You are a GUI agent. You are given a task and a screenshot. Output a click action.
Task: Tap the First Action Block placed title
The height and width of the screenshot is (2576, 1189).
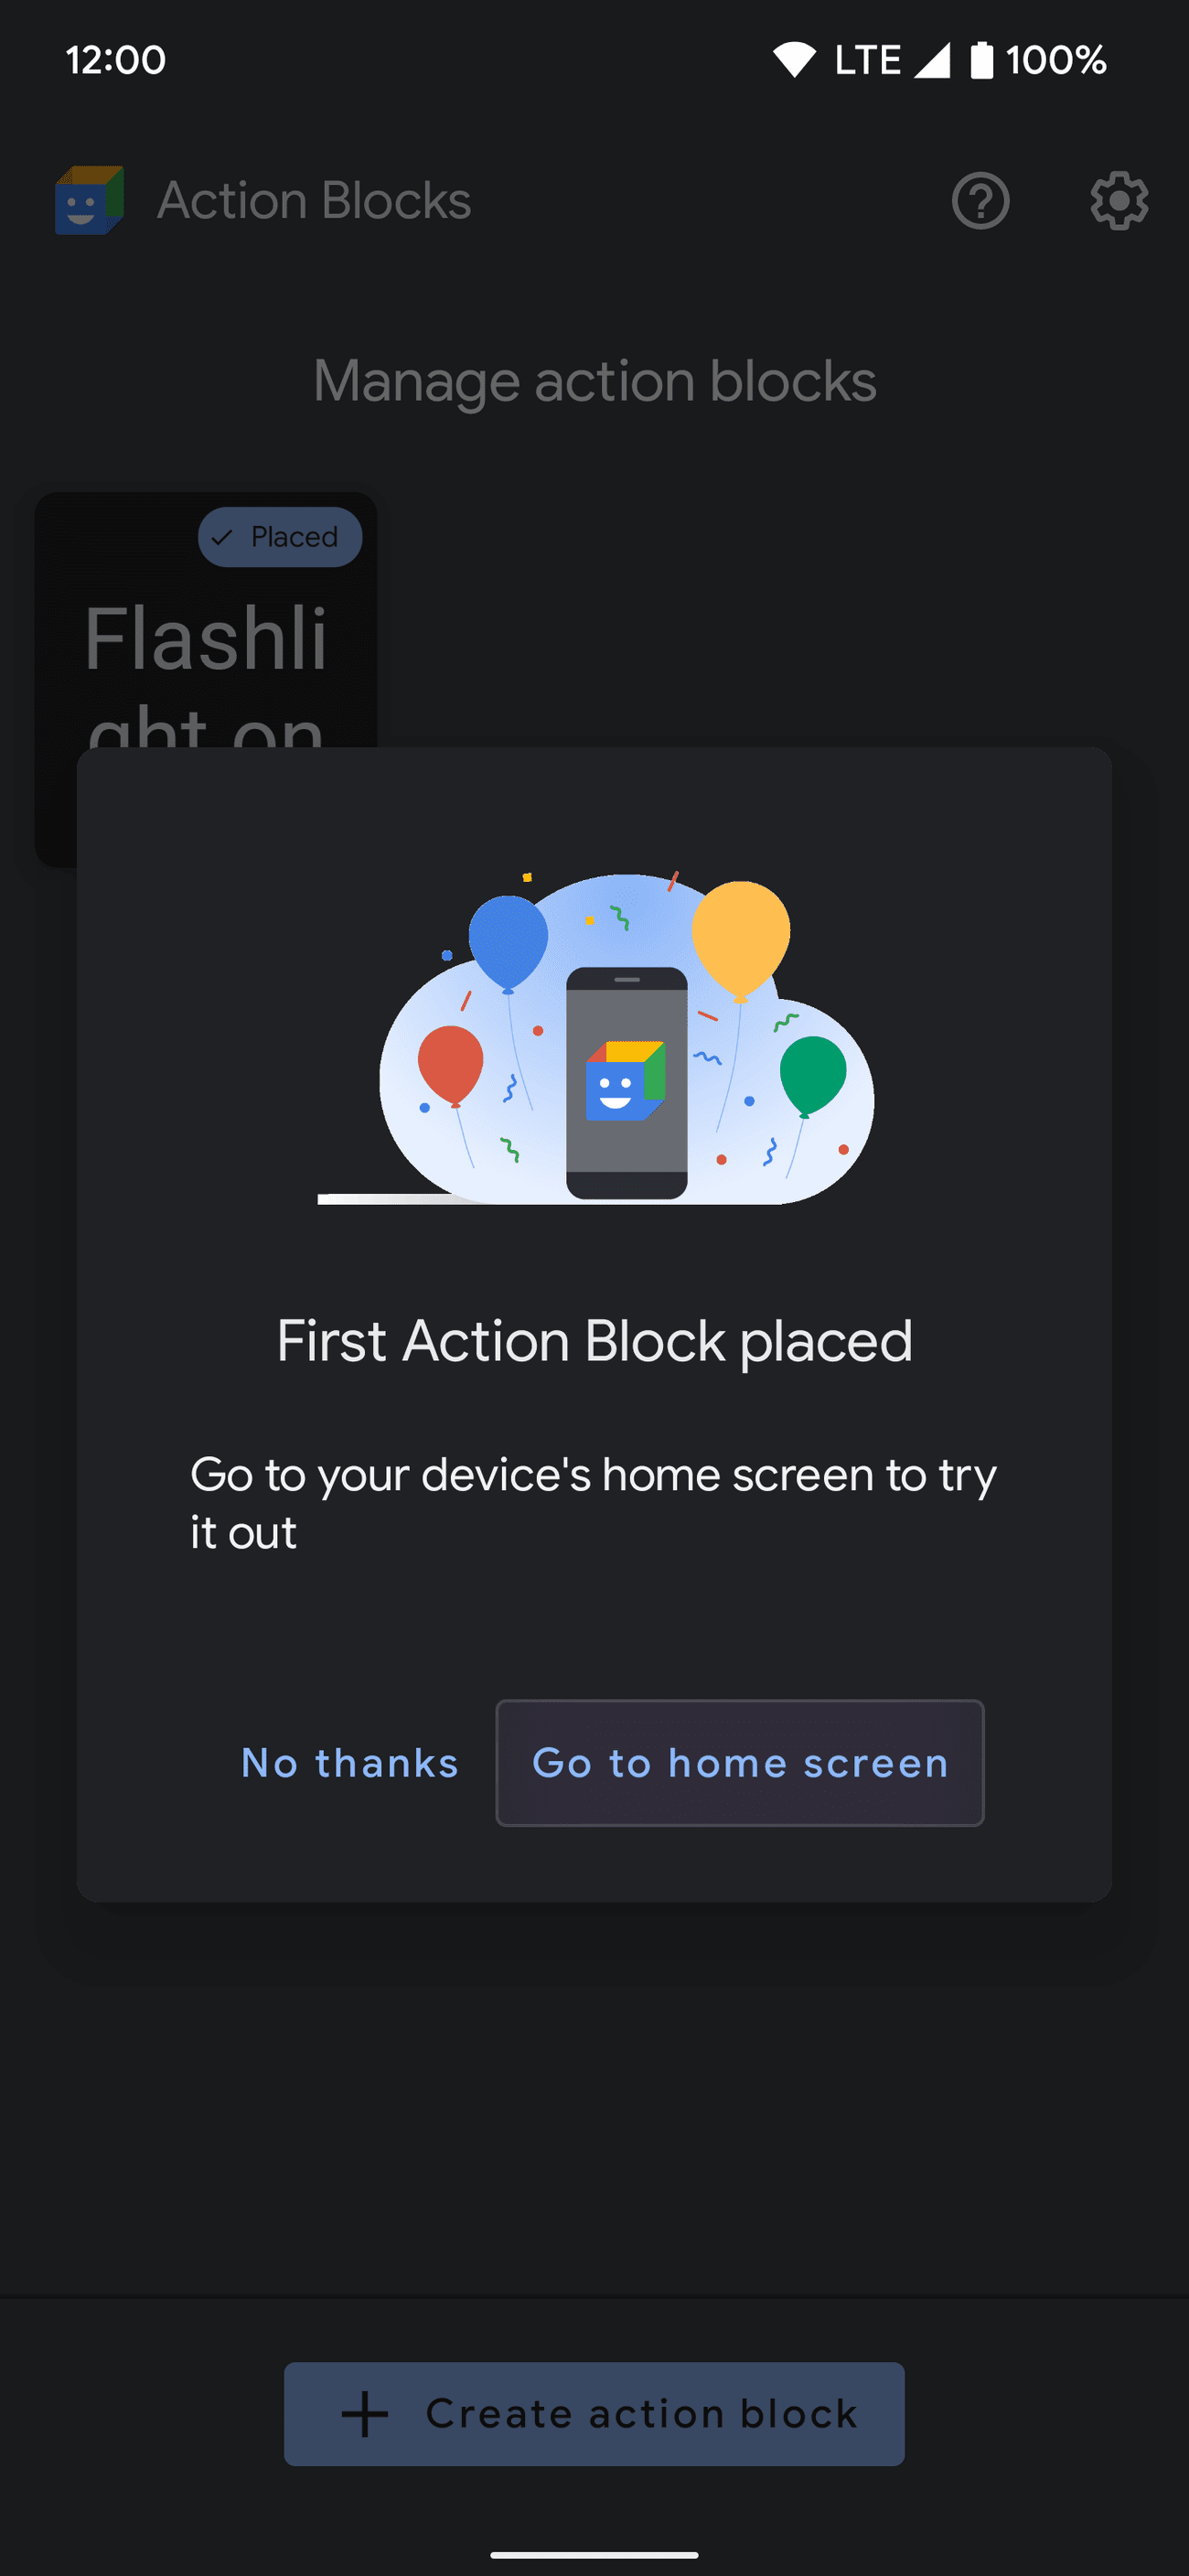click(x=594, y=1340)
